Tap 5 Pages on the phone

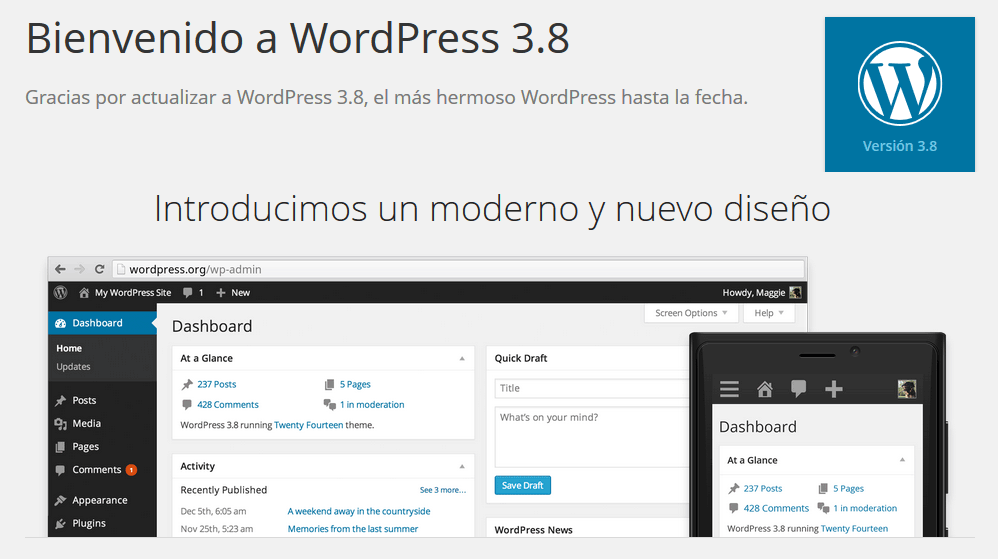click(848, 489)
